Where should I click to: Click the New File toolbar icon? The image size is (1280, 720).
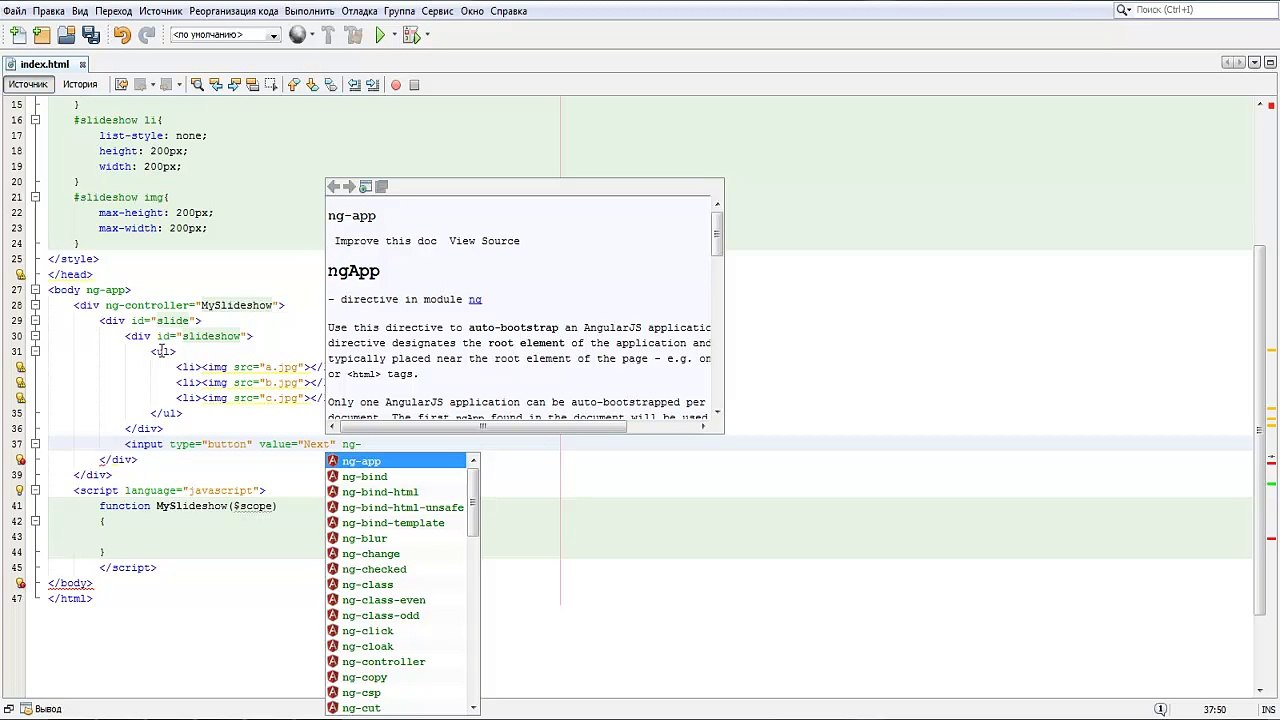[x=18, y=35]
